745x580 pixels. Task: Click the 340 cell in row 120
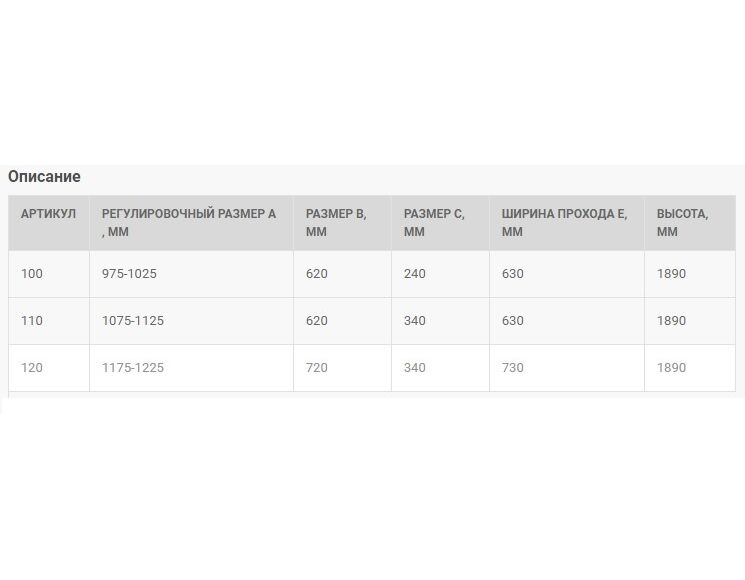click(x=440, y=368)
